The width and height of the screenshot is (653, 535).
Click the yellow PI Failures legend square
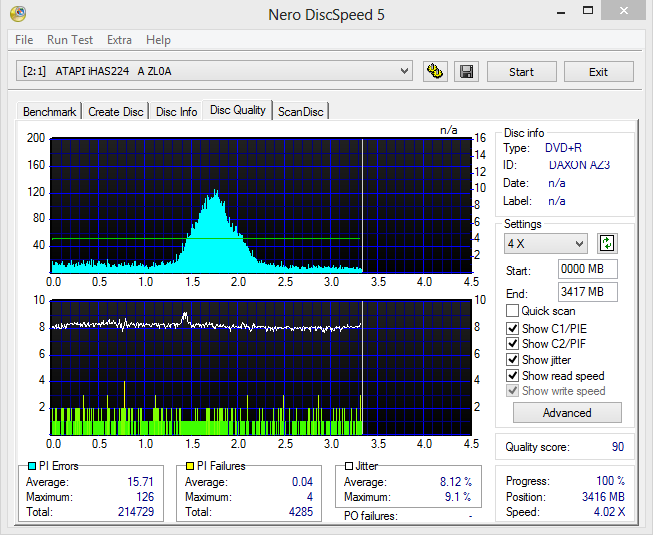(189, 466)
